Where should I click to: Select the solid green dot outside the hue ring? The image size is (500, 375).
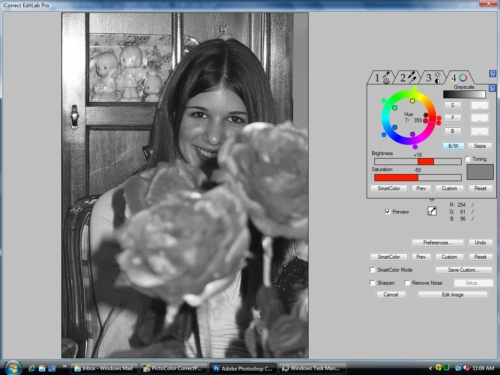pyautogui.click(x=384, y=100)
